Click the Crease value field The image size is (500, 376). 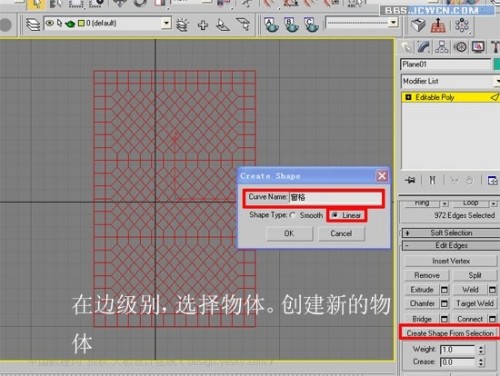pyautogui.click(x=458, y=362)
